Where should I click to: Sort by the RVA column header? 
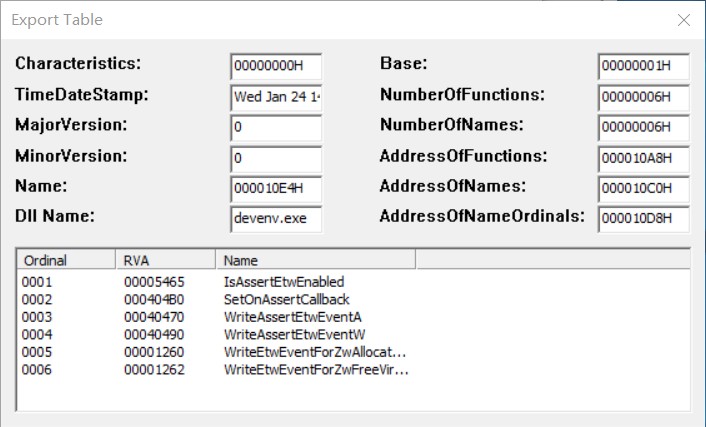(x=166, y=260)
